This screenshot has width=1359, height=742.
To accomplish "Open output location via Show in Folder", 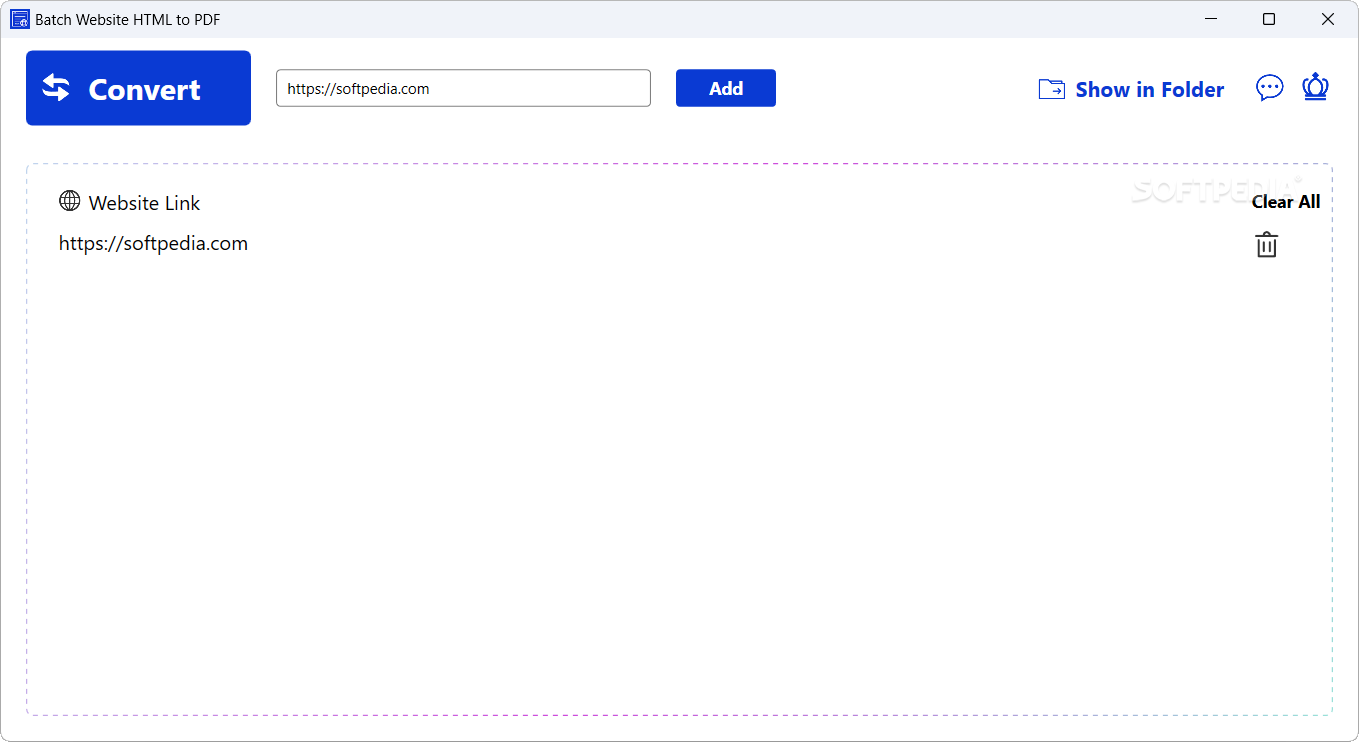I will click(x=1131, y=89).
